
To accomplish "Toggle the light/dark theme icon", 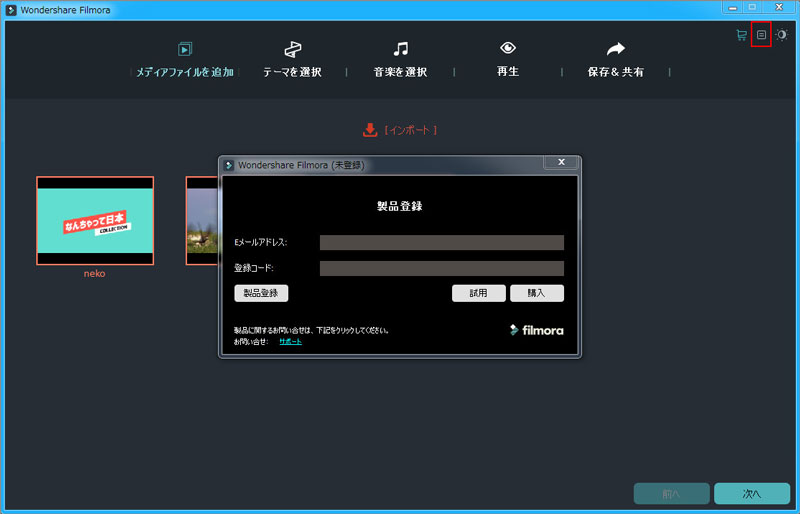I will tap(782, 35).
